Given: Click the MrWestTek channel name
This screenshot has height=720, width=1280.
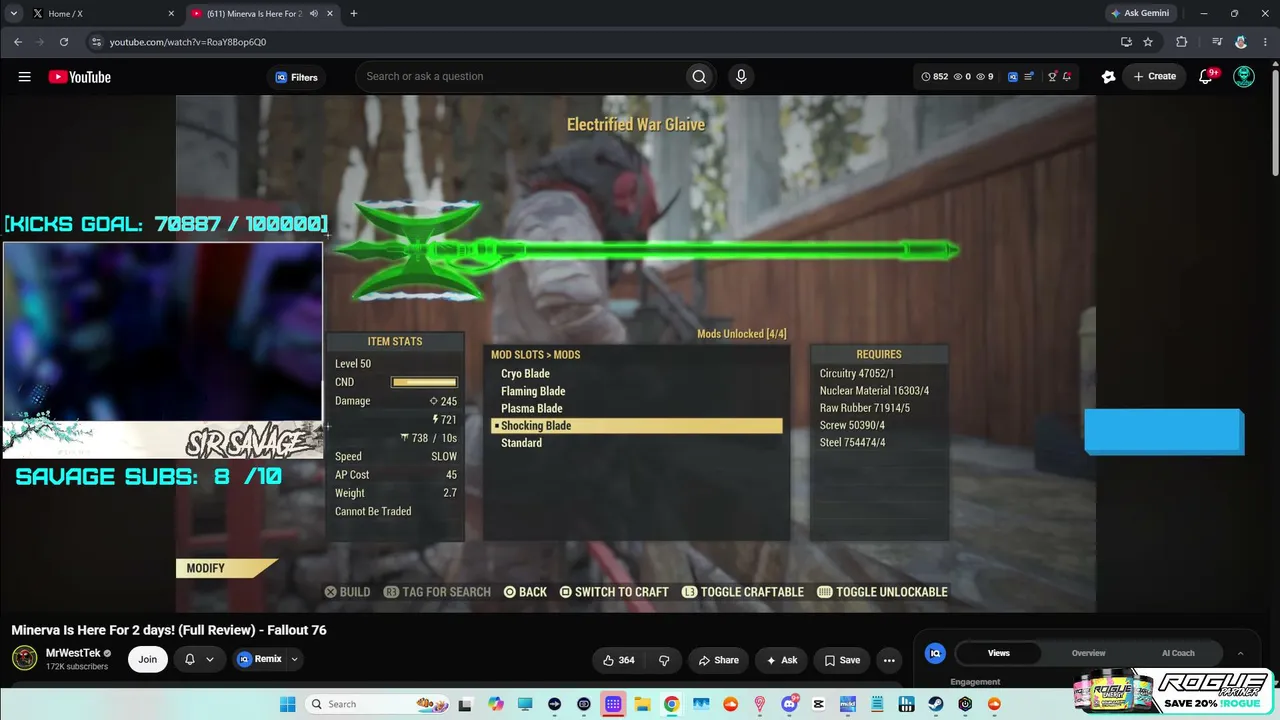Looking at the screenshot, I should 73,653.
